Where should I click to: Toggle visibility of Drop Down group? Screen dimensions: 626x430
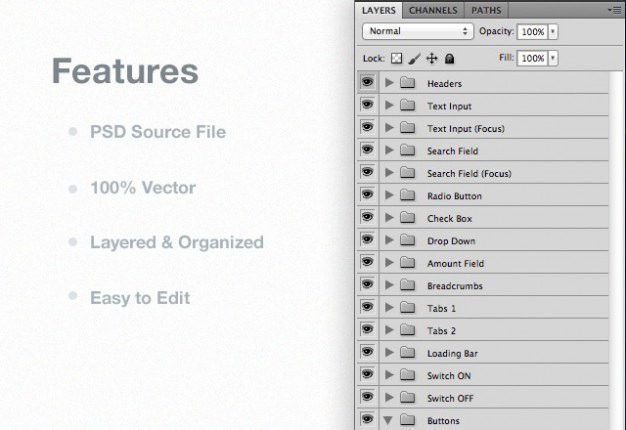coord(367,239)
